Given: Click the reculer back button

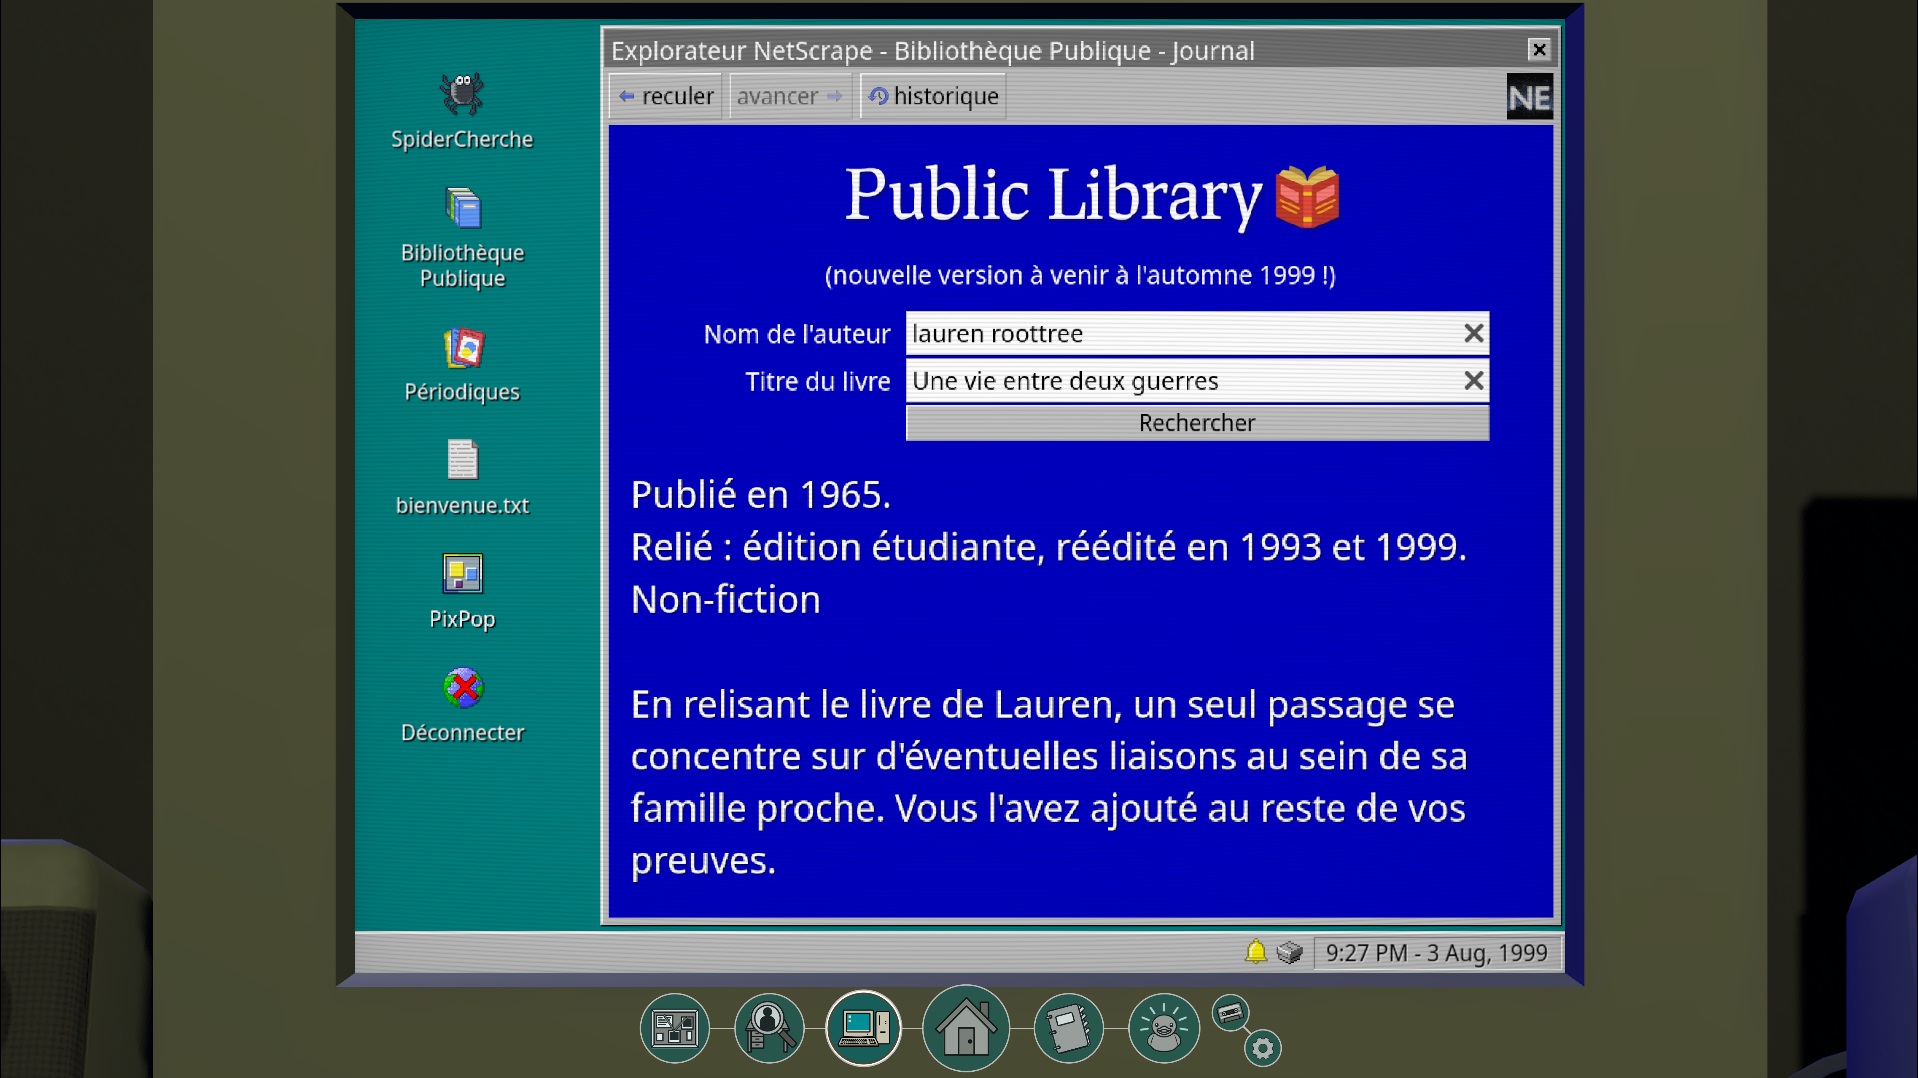Looking at the screenshot, I should [x=666, y=96].
